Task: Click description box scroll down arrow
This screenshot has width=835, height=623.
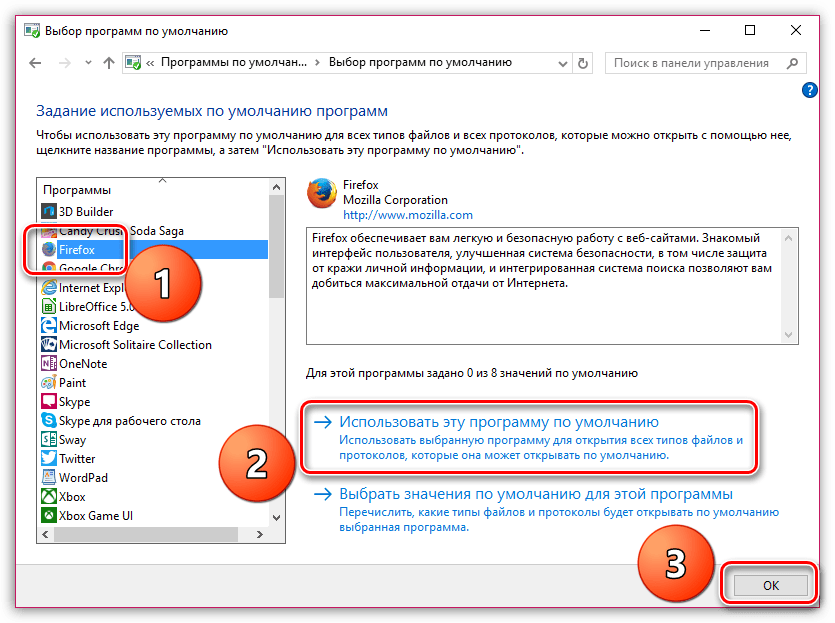Action: tap(789, 335)
